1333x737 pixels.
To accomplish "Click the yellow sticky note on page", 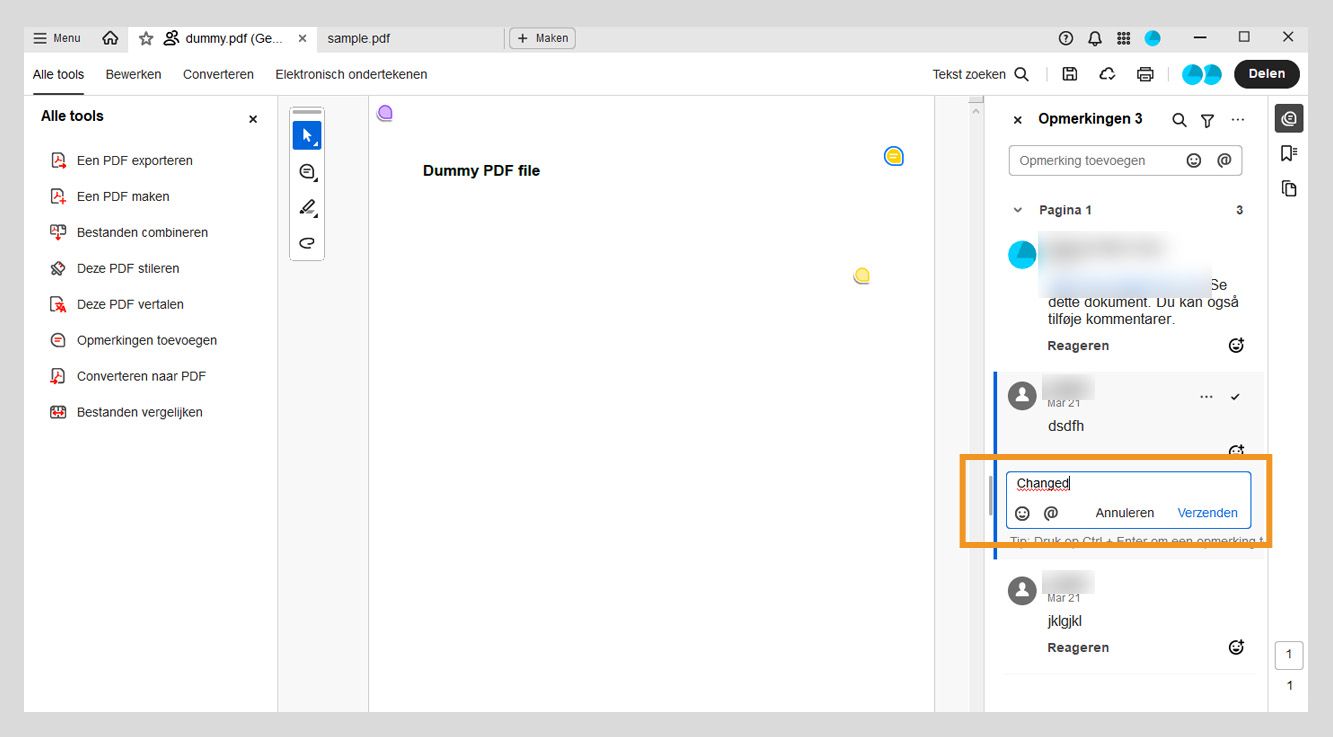I will [861, 275].
